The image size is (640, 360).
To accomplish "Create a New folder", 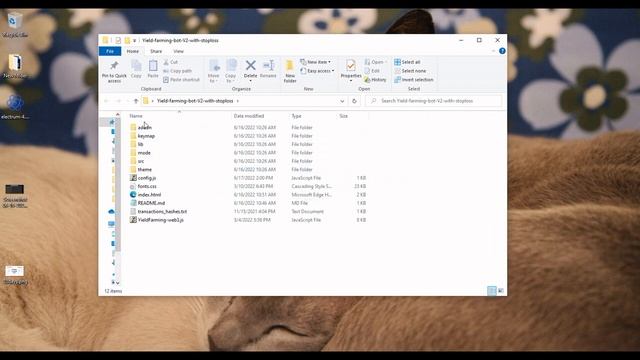I will coord(290,71).
